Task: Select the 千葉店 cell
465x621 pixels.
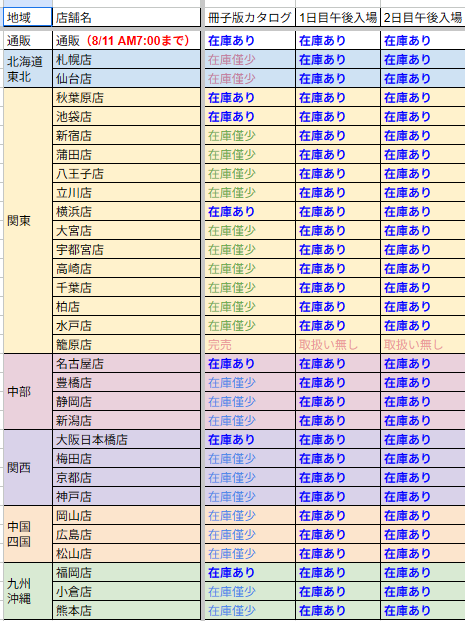Action: [126, 288]
